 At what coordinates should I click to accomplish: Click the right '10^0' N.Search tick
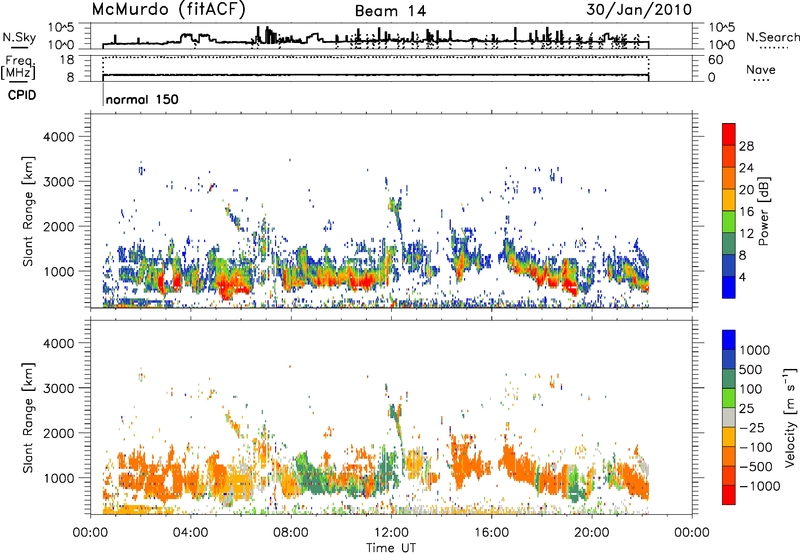(722, 45)
